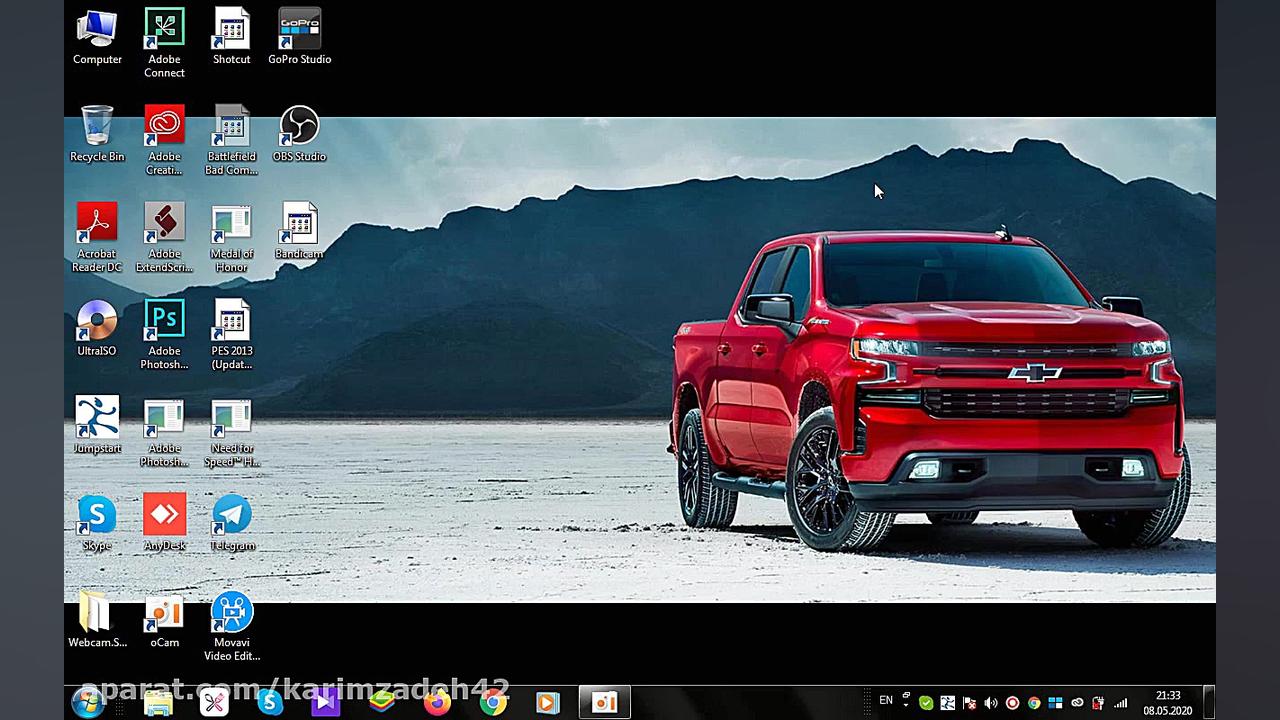Click the blue tiles tray icon
The image size is (1280, 720).
click(x=1055, y=703)
